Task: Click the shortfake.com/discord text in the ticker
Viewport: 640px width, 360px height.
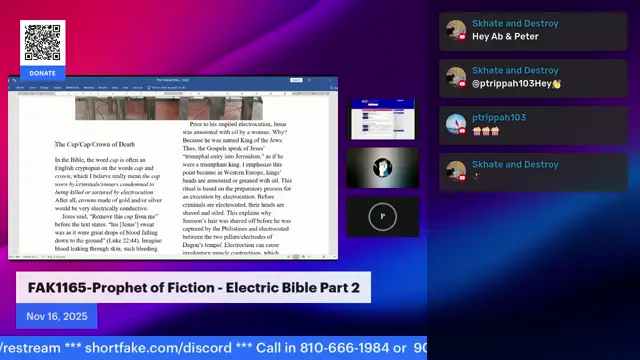Action: click(x=158, y=348)
